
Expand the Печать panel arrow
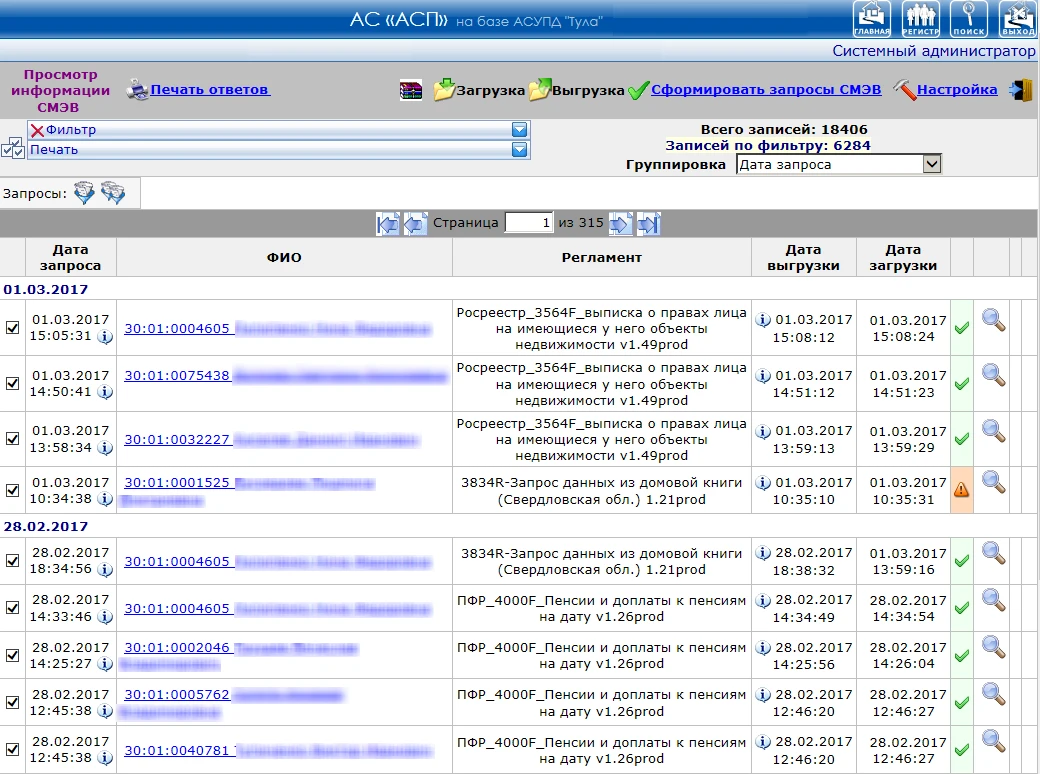point(519,150)
